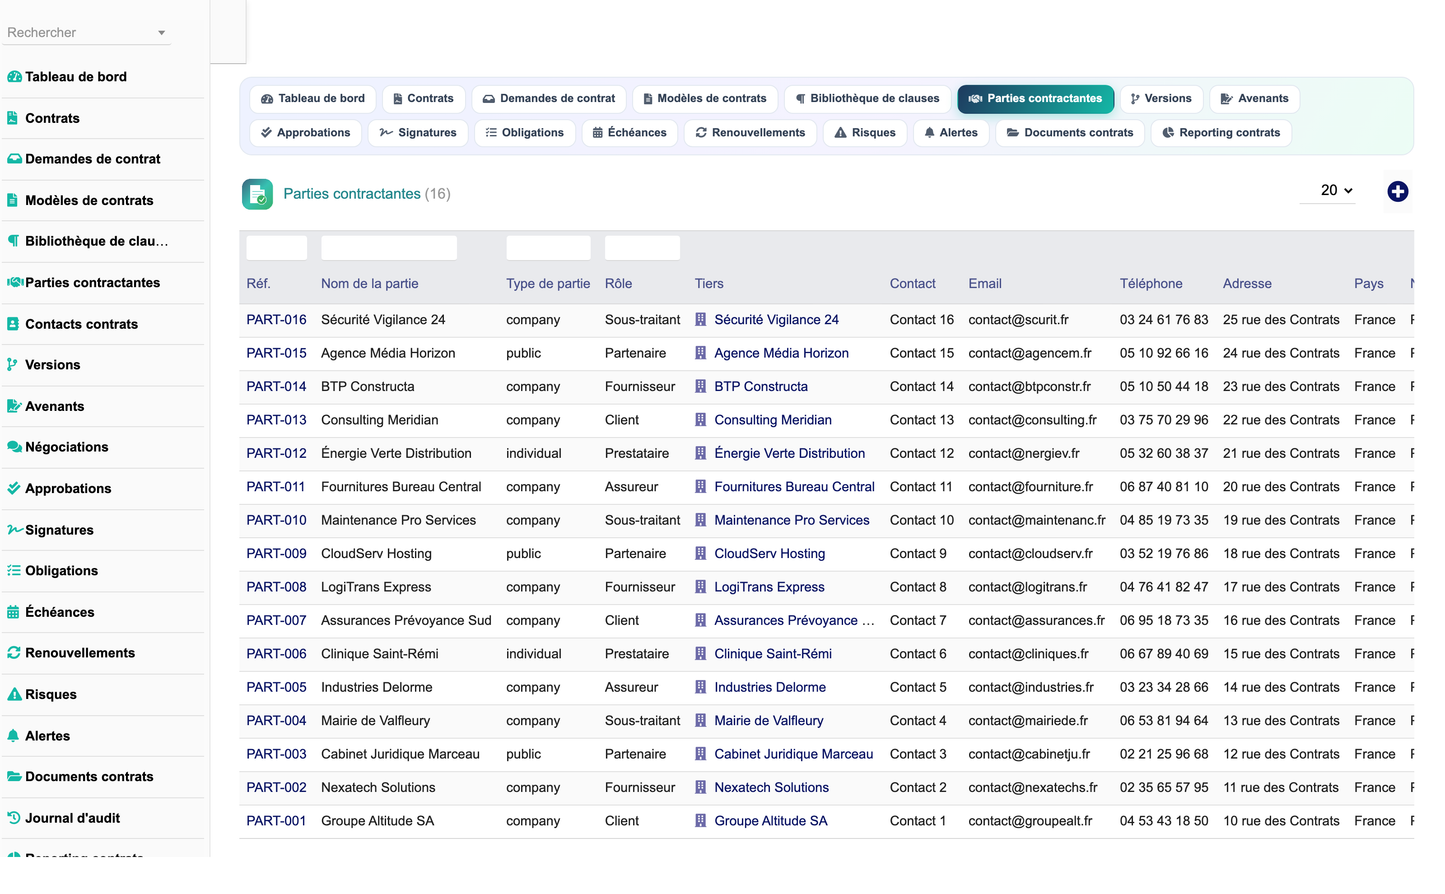Image resolution: width=1445 pixels, height=894 pixels.
Task: Click the Parties contractantes header icon
Action: [257, 194]
